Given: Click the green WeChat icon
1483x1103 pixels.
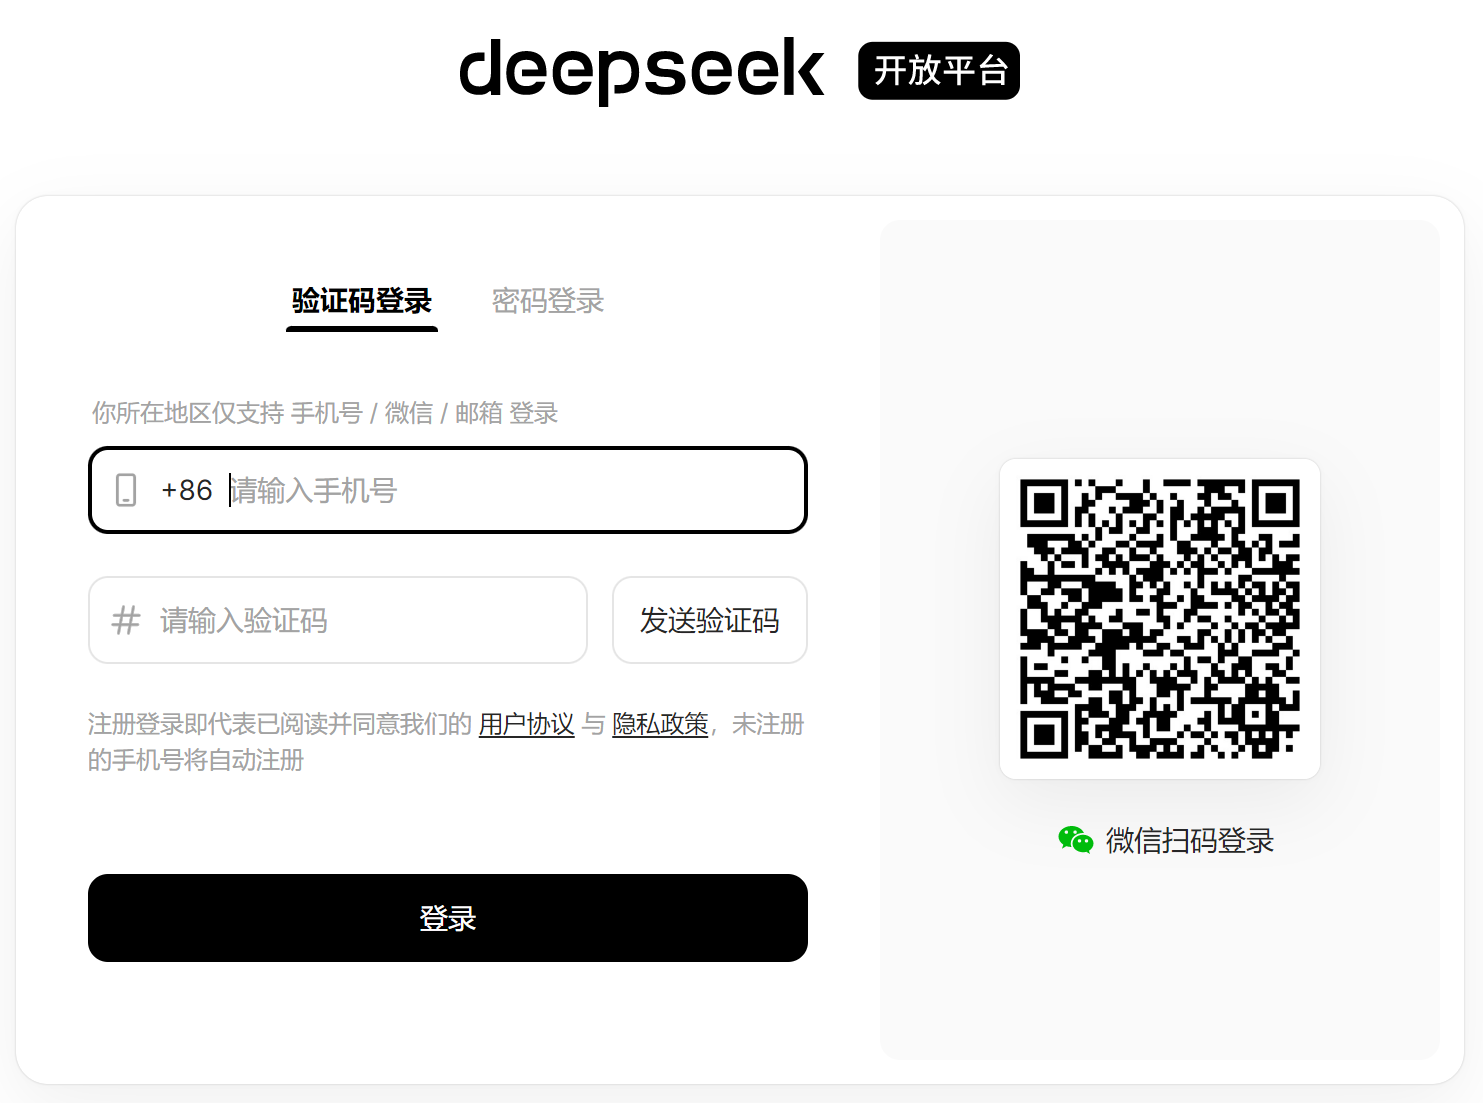Looking at the screenshot, I should 1076,840.
